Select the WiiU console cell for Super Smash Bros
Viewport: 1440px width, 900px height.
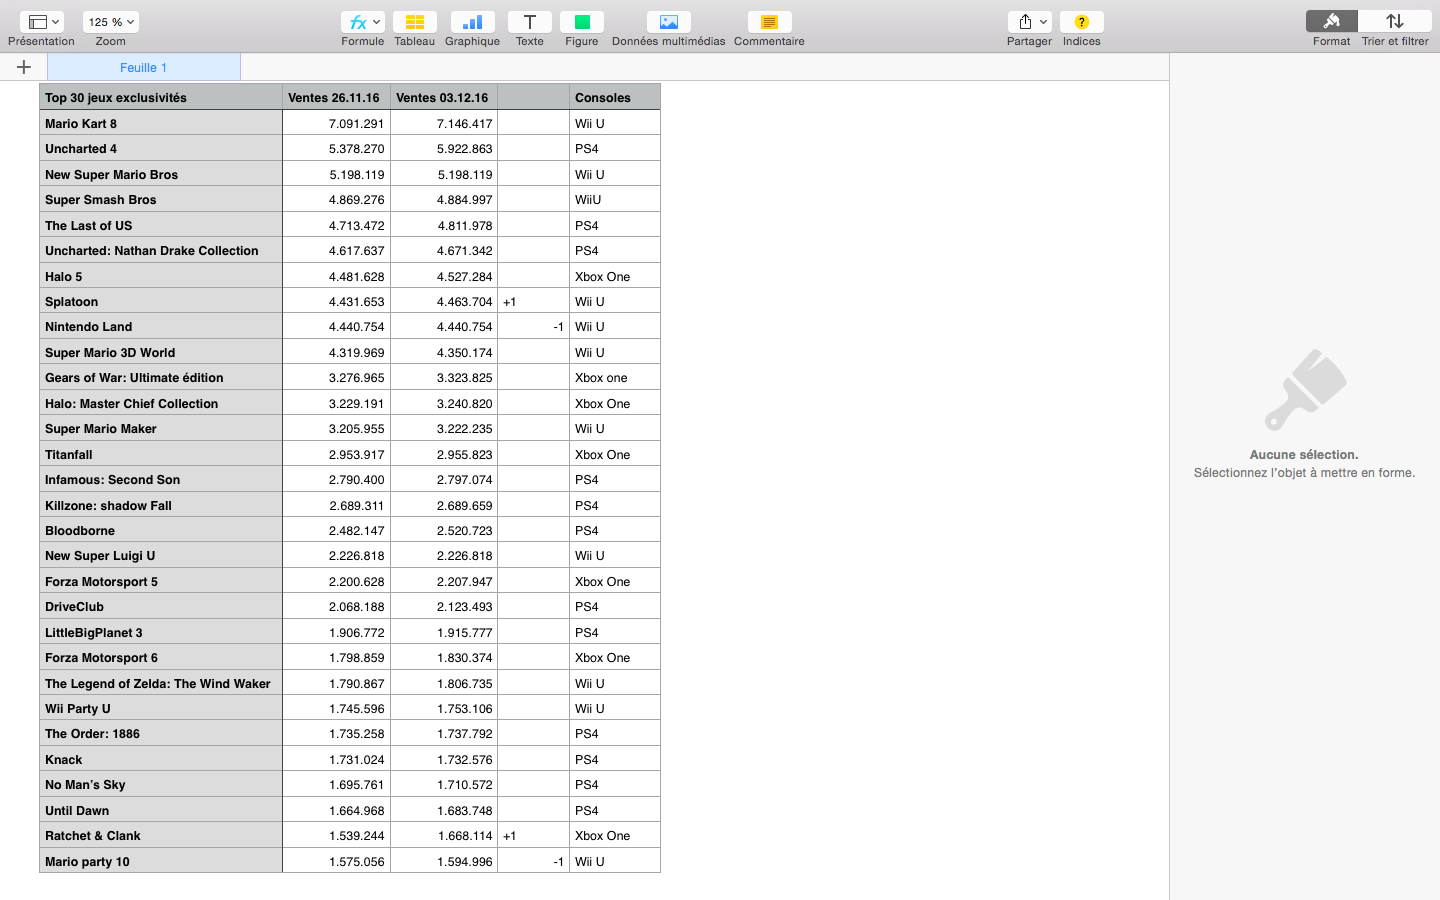point(615,199)
